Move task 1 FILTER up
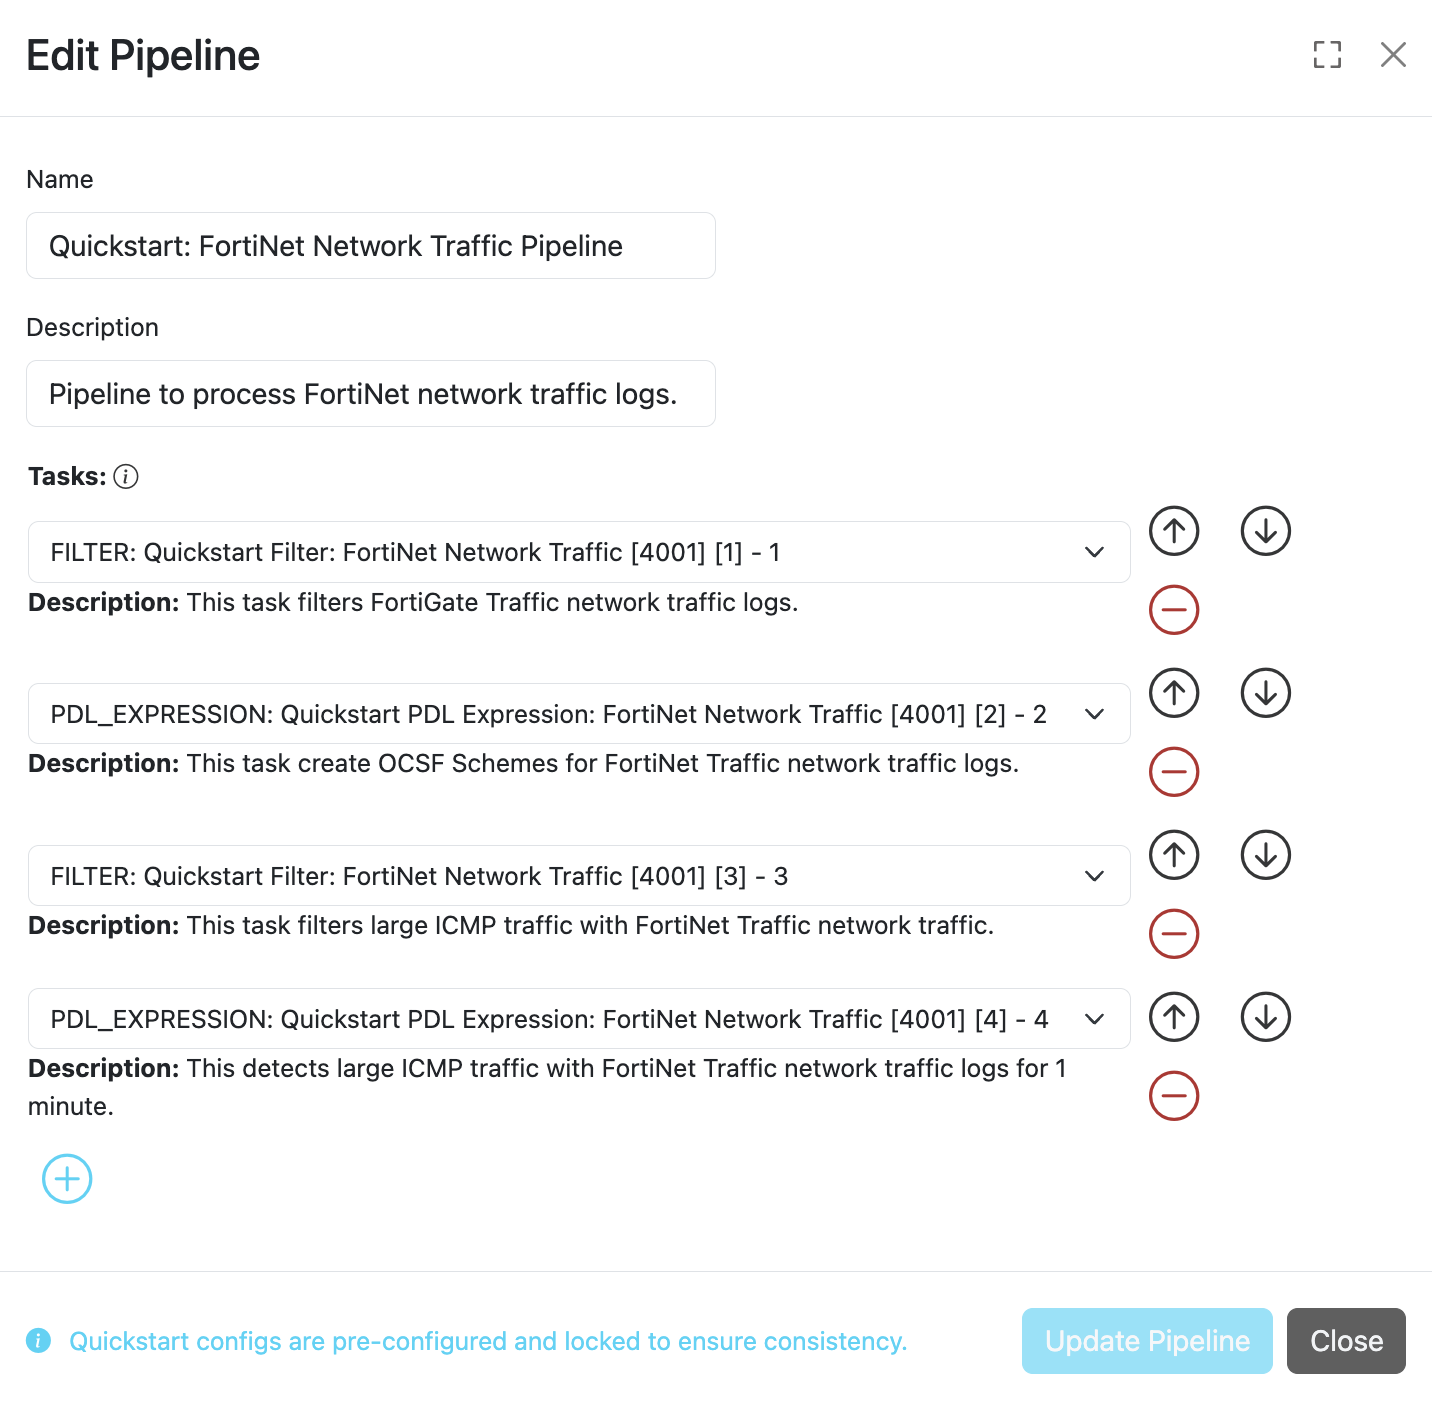 coord(1174,530)
